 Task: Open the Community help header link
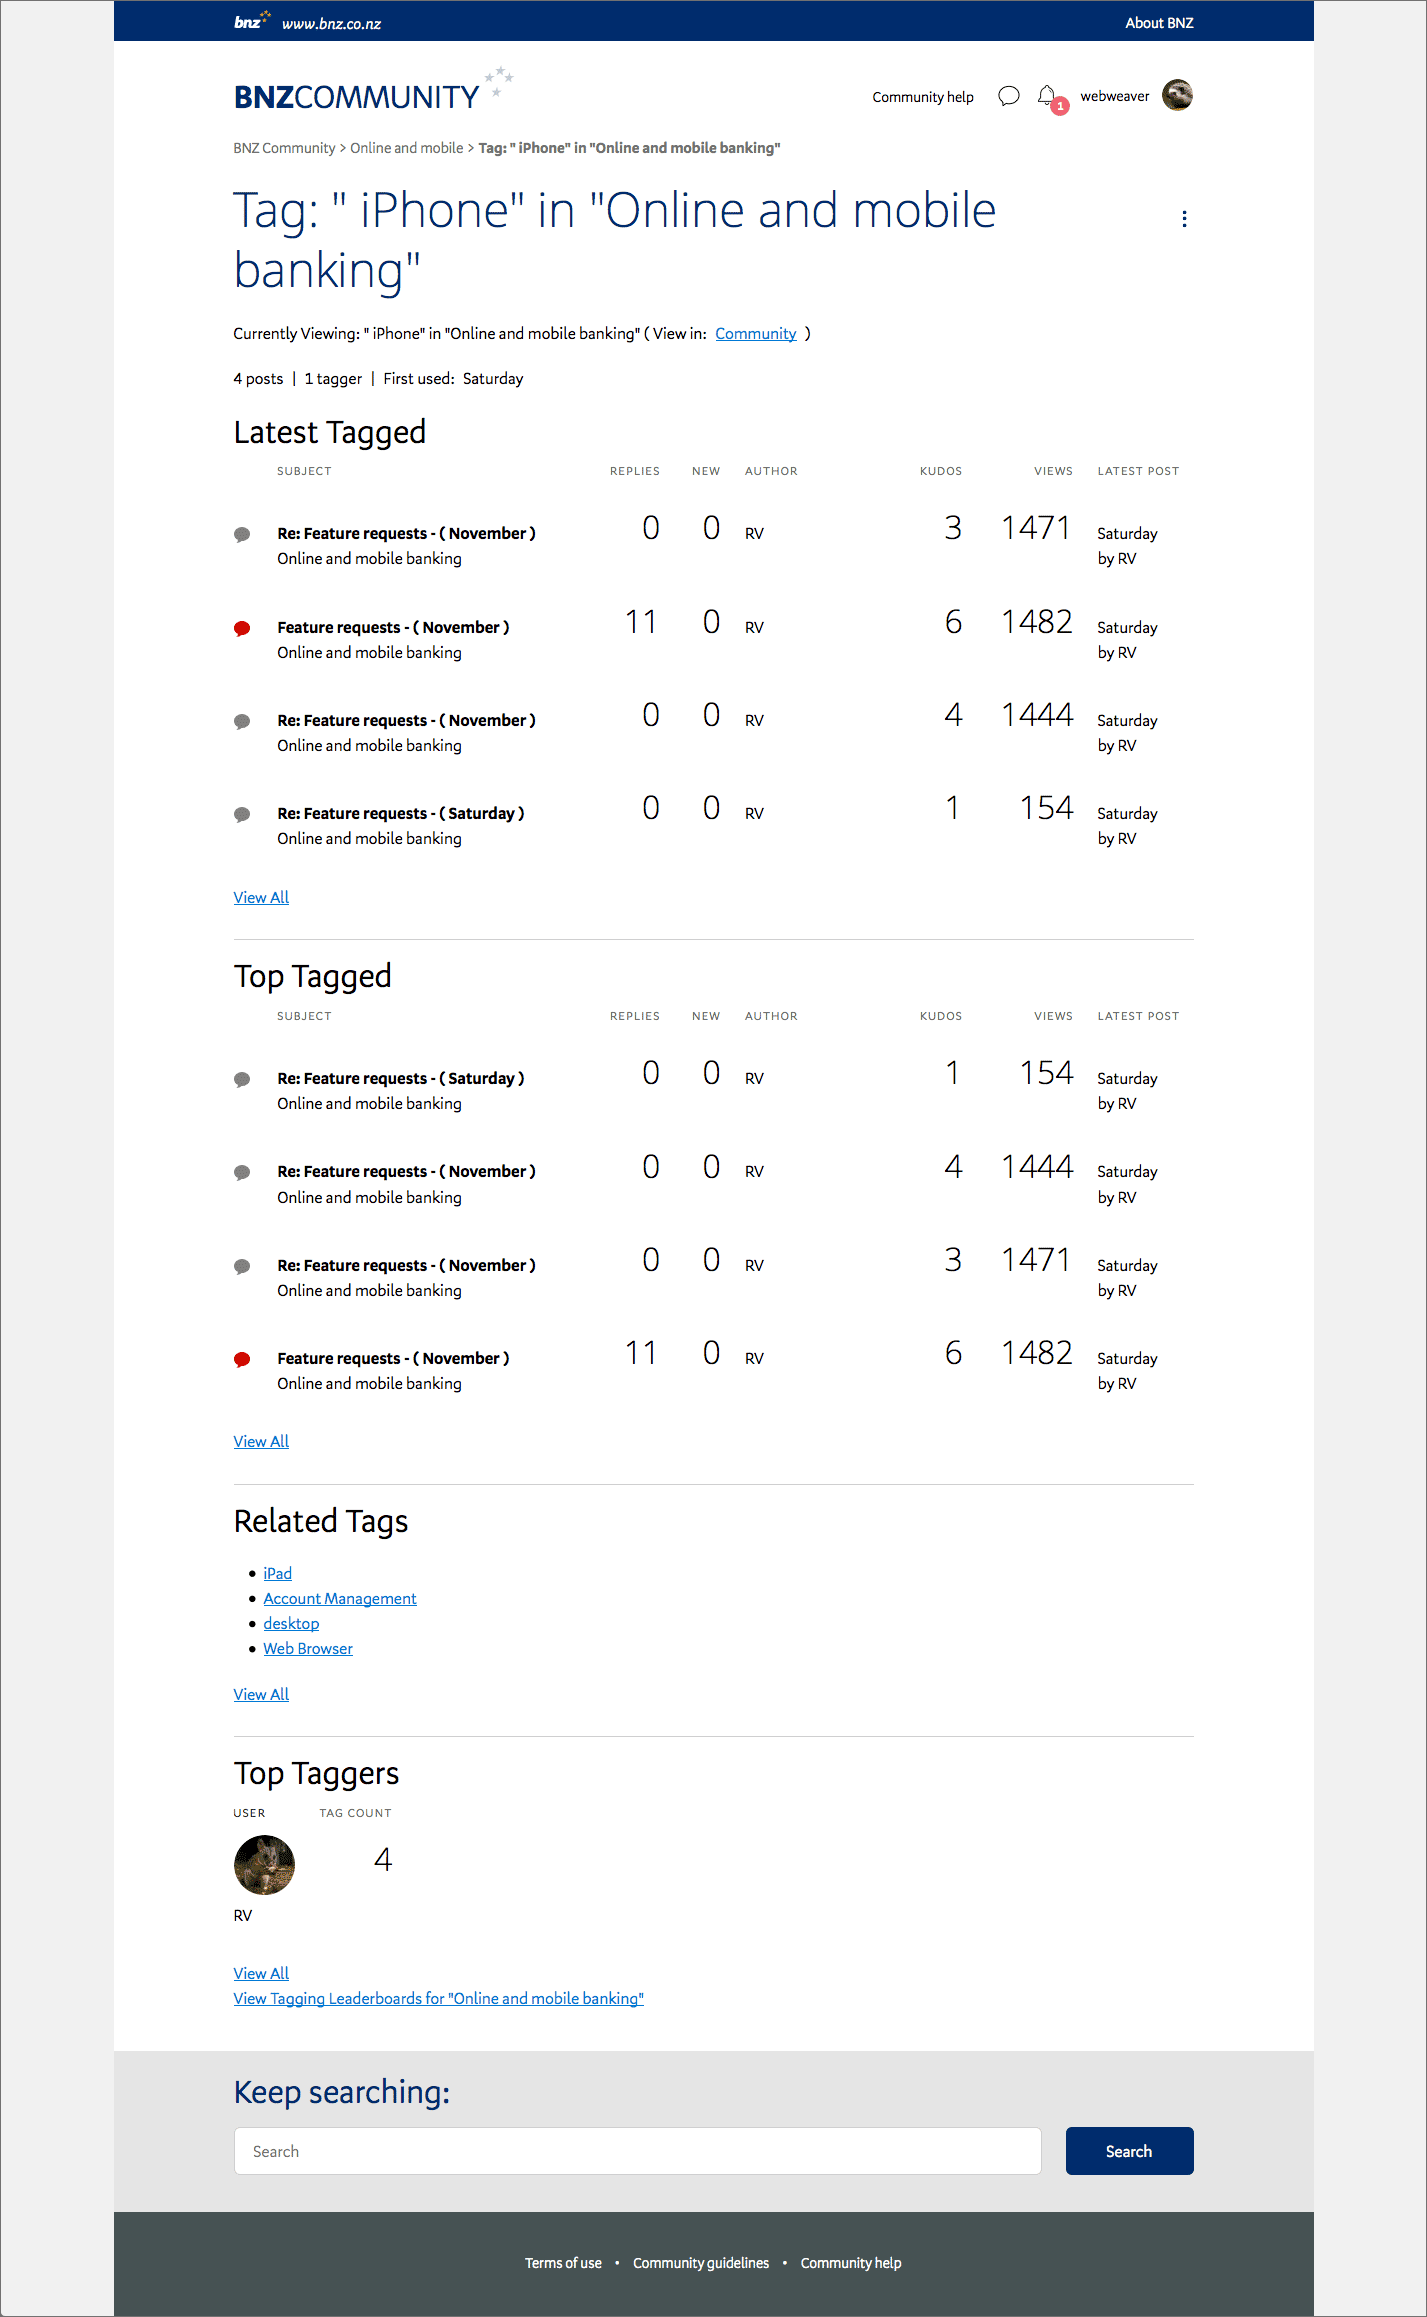pyautogui.click(x=922, y=97)
